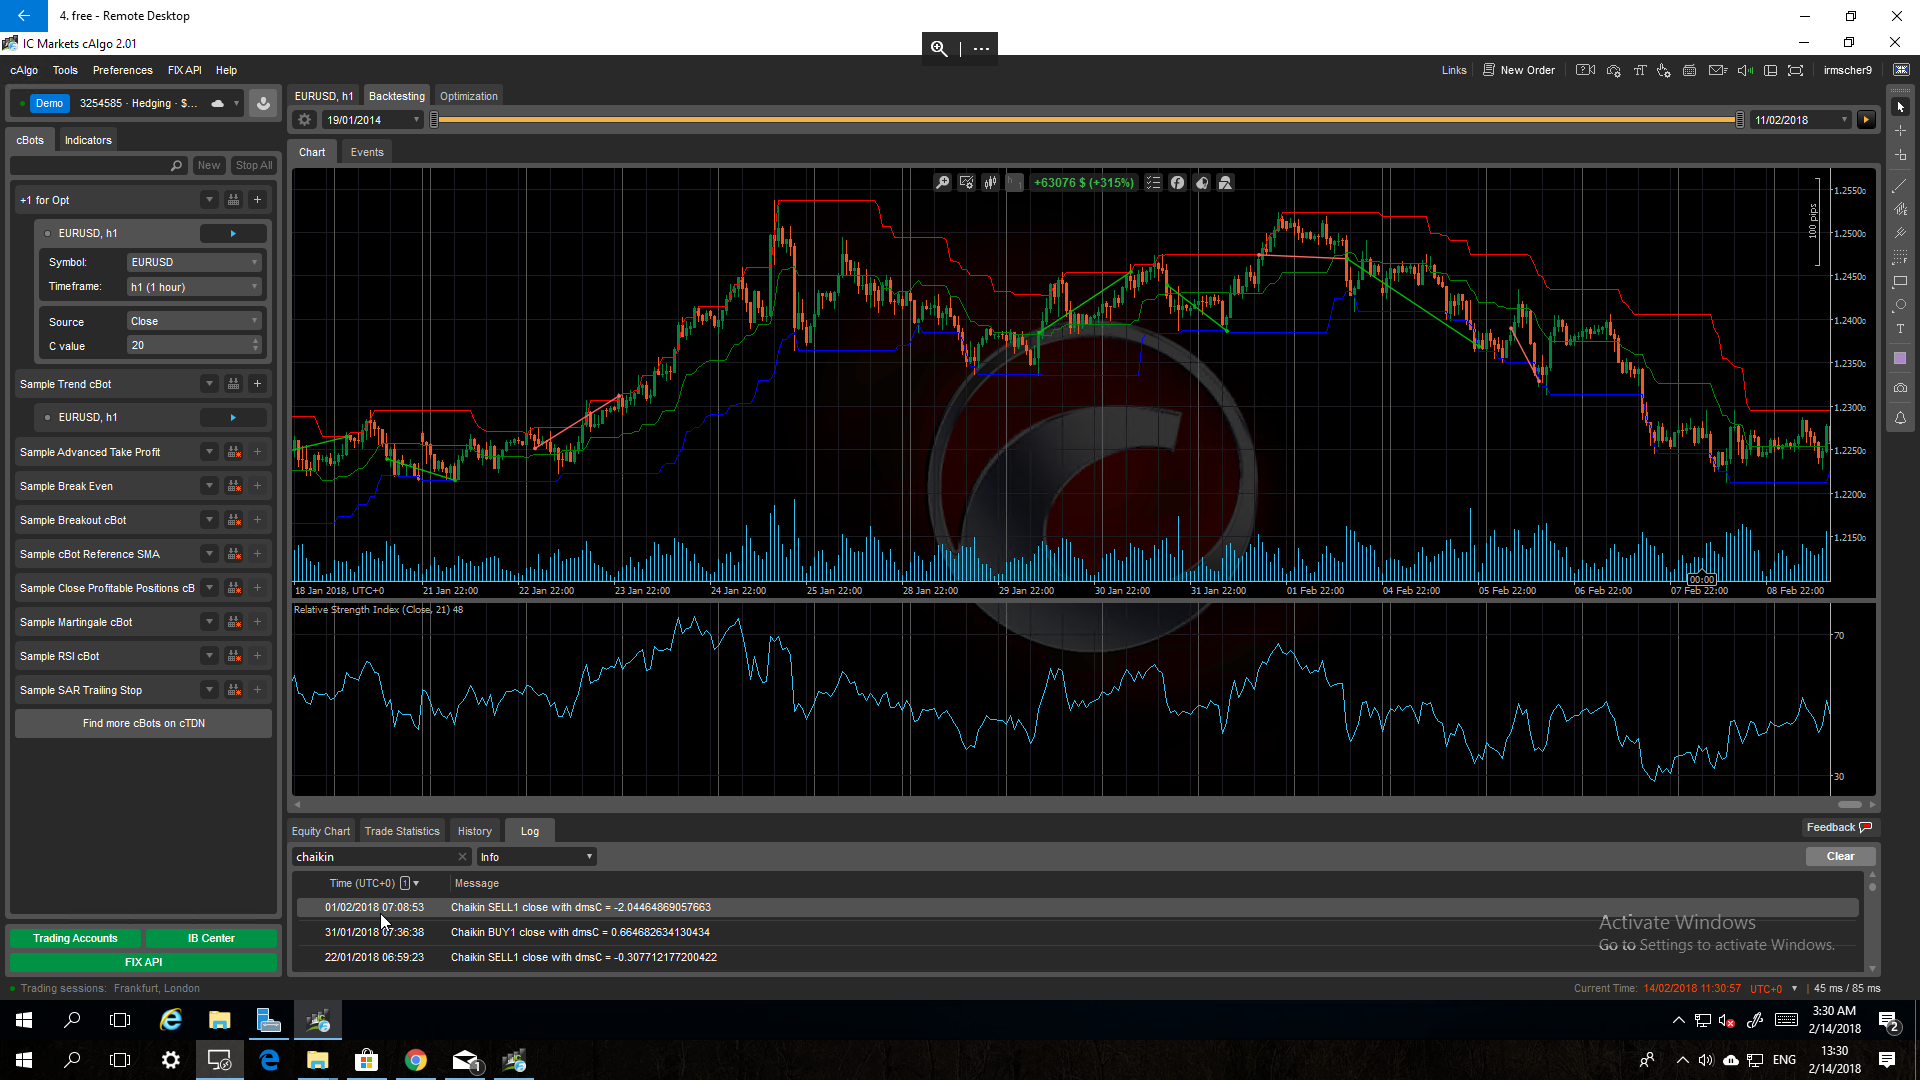Open the indicators 'f' icon on chart
Viewport: 1920px width, 1080px height.
click(1177, 182)
